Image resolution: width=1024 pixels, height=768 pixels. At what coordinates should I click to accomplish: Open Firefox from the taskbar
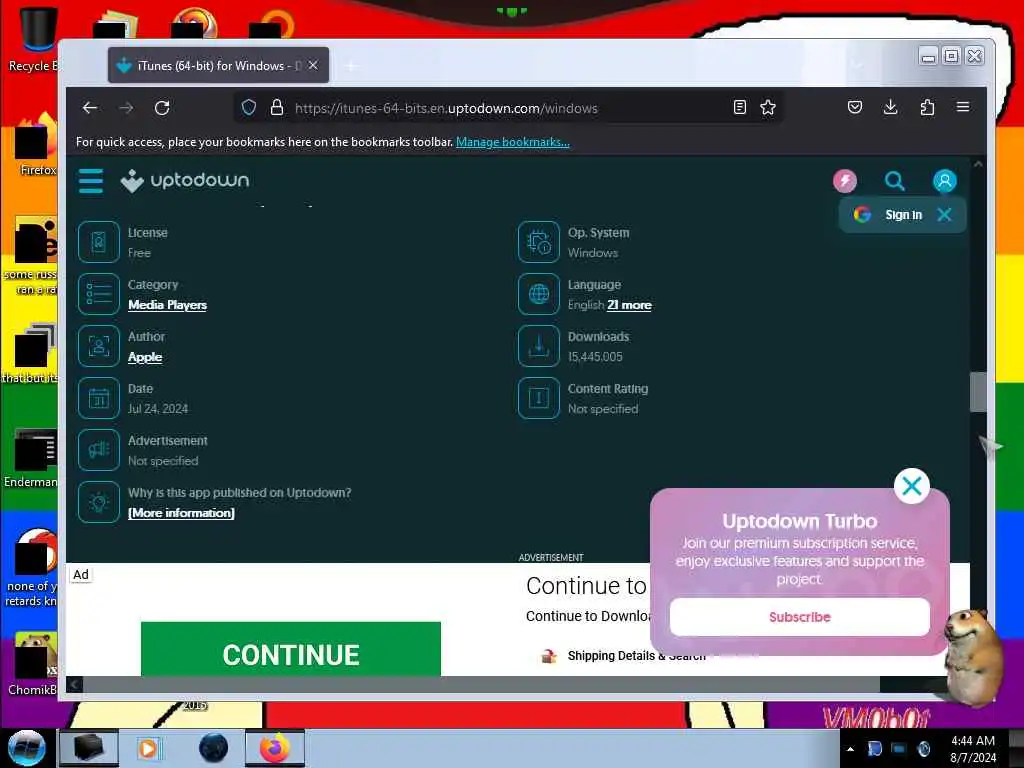click(x=275, y=748)
